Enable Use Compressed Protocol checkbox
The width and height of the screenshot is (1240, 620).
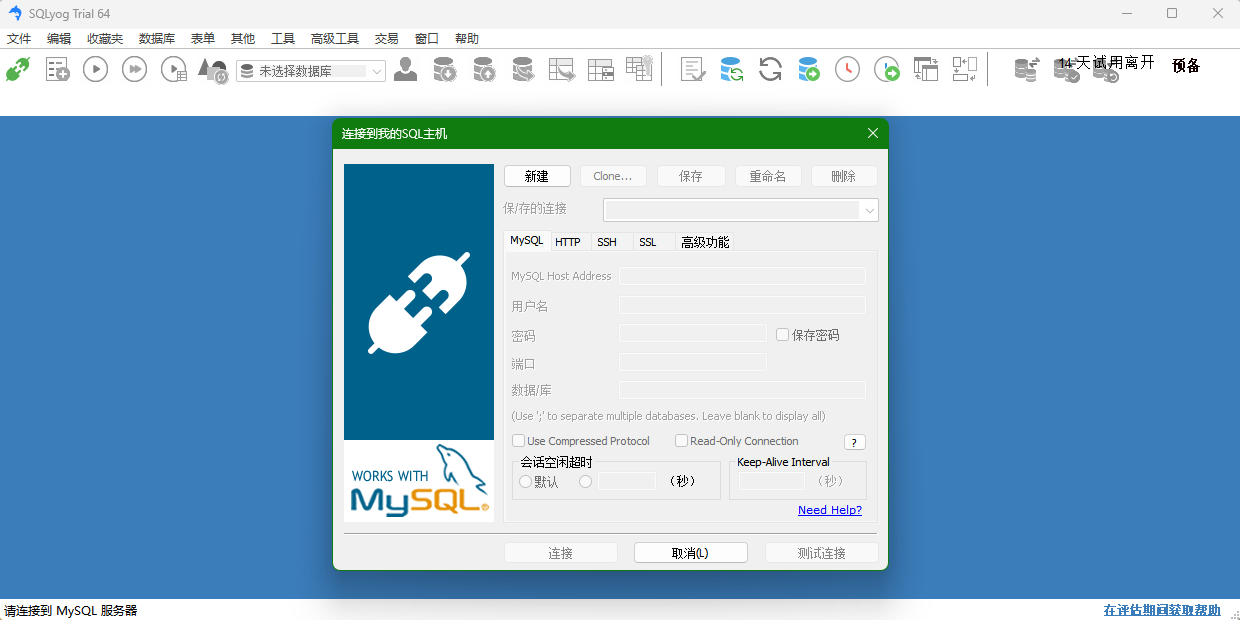pos(519,441)
